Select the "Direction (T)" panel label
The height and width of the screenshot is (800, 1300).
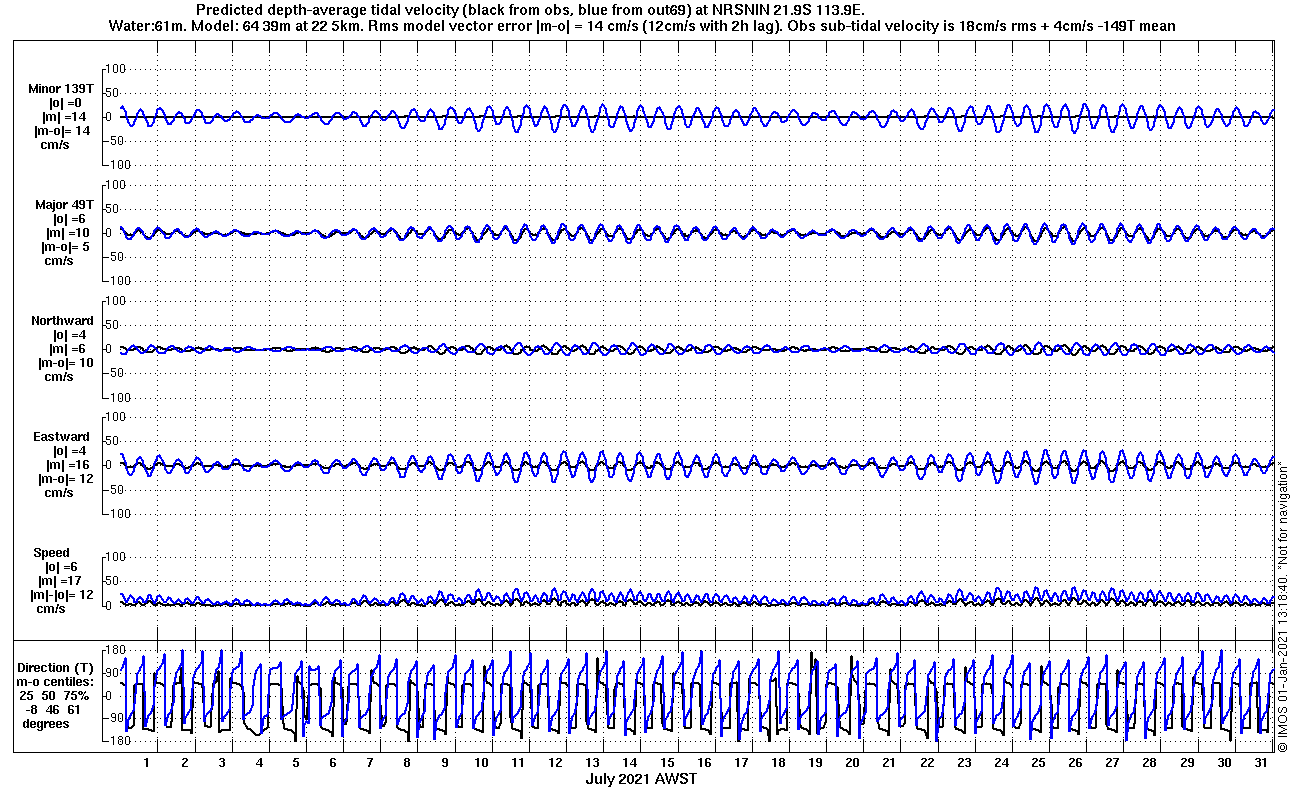pos(57,668)
